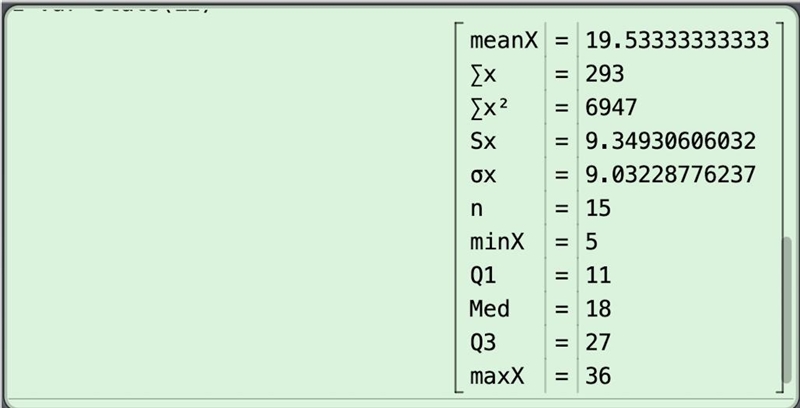Click the maxX value 36
Screen dimensions: 800x408
(598, 376)
